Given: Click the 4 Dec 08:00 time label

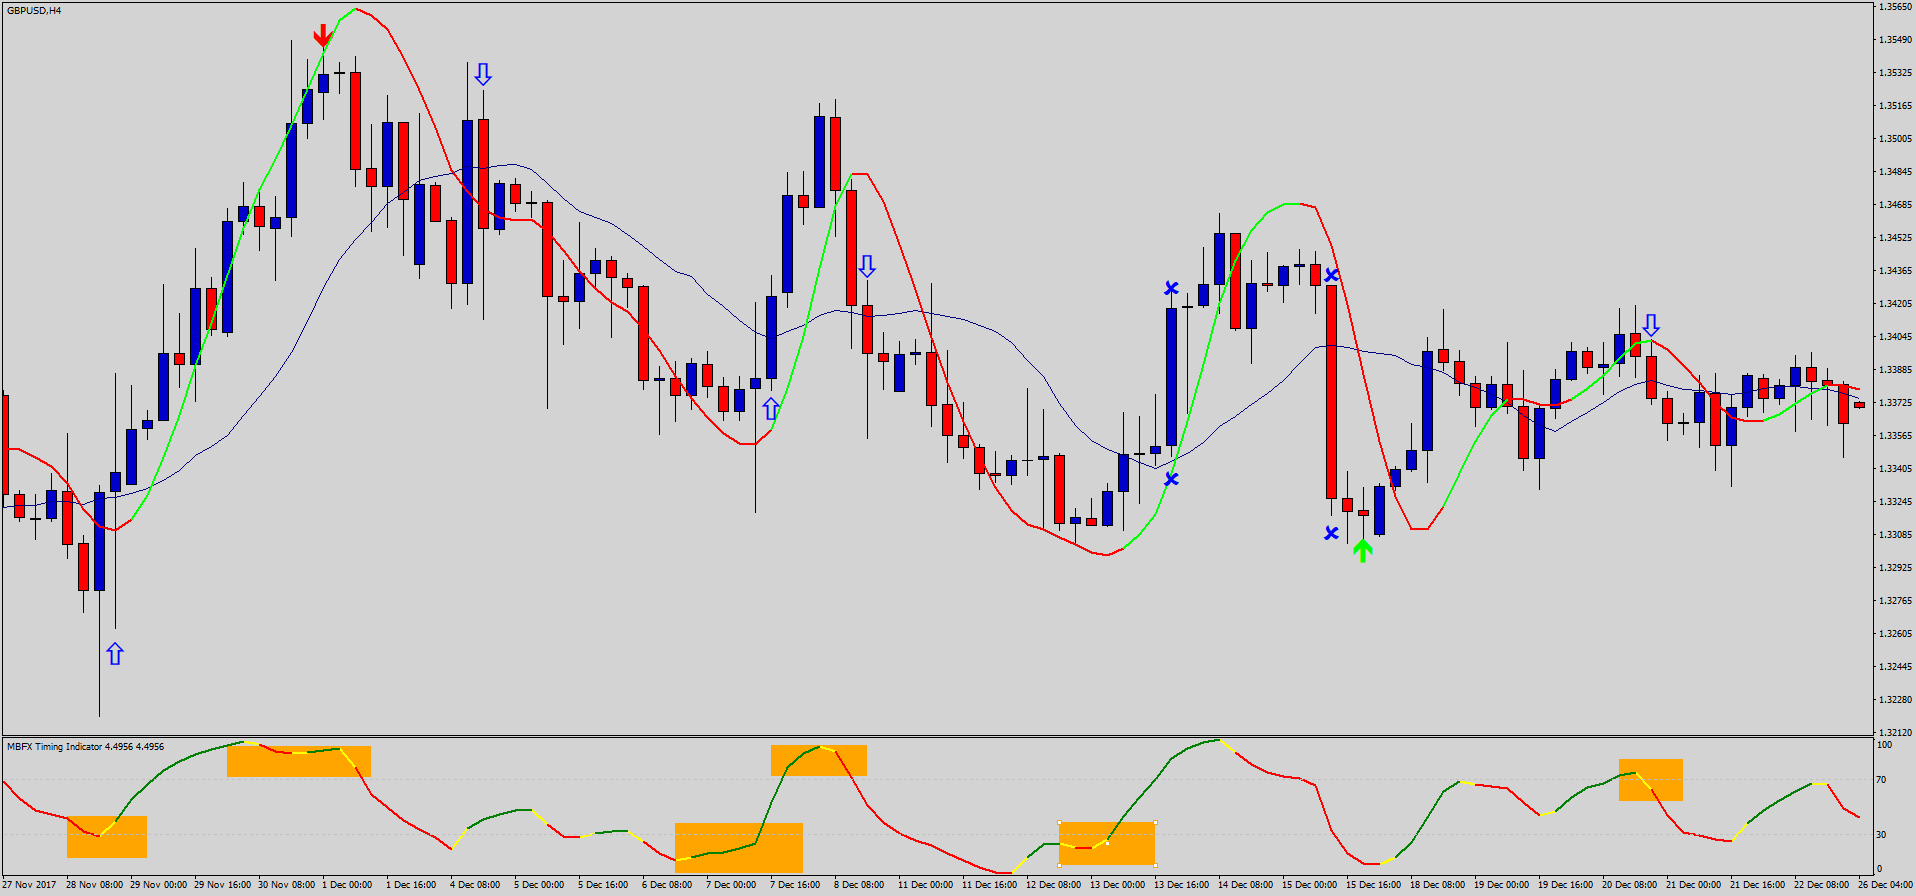Looking at the screenshot, I should [x=475, y=885].
